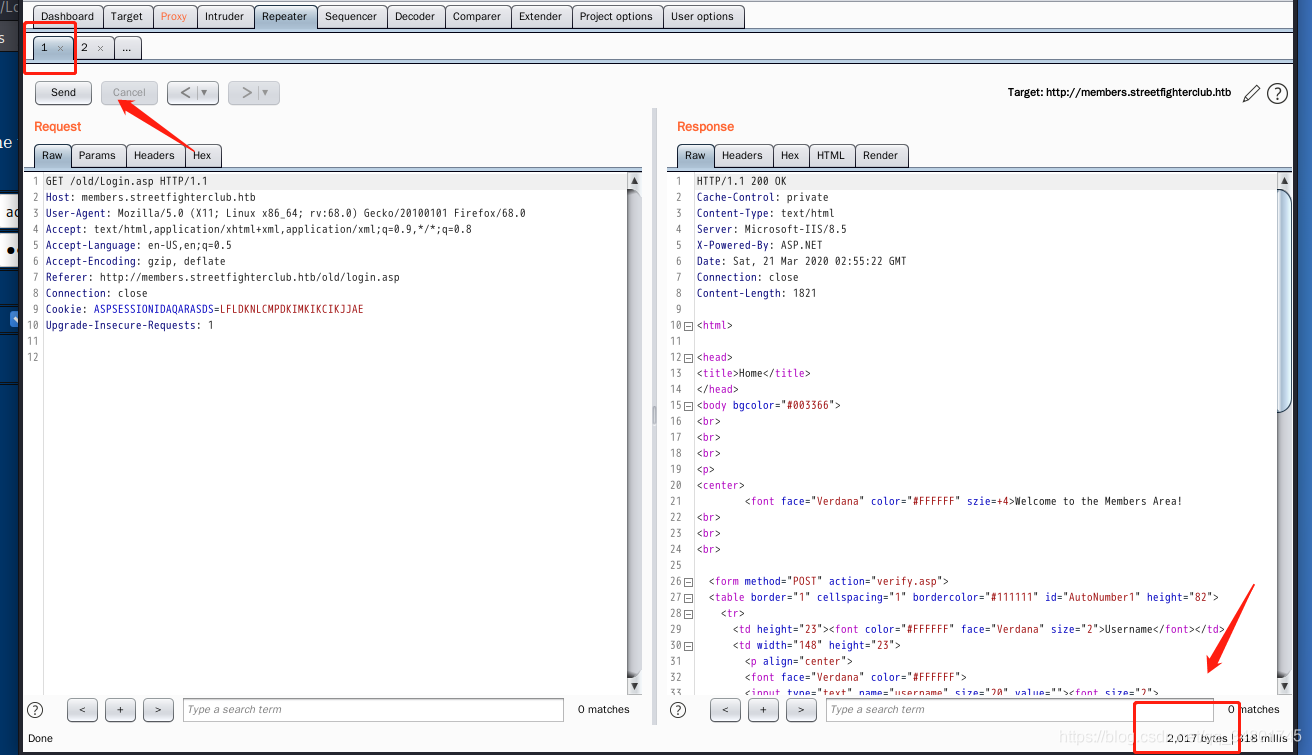Click the Cookie ASPSESSIONID header line
This screenshot has width=1312, height=755.
point(205,309)
